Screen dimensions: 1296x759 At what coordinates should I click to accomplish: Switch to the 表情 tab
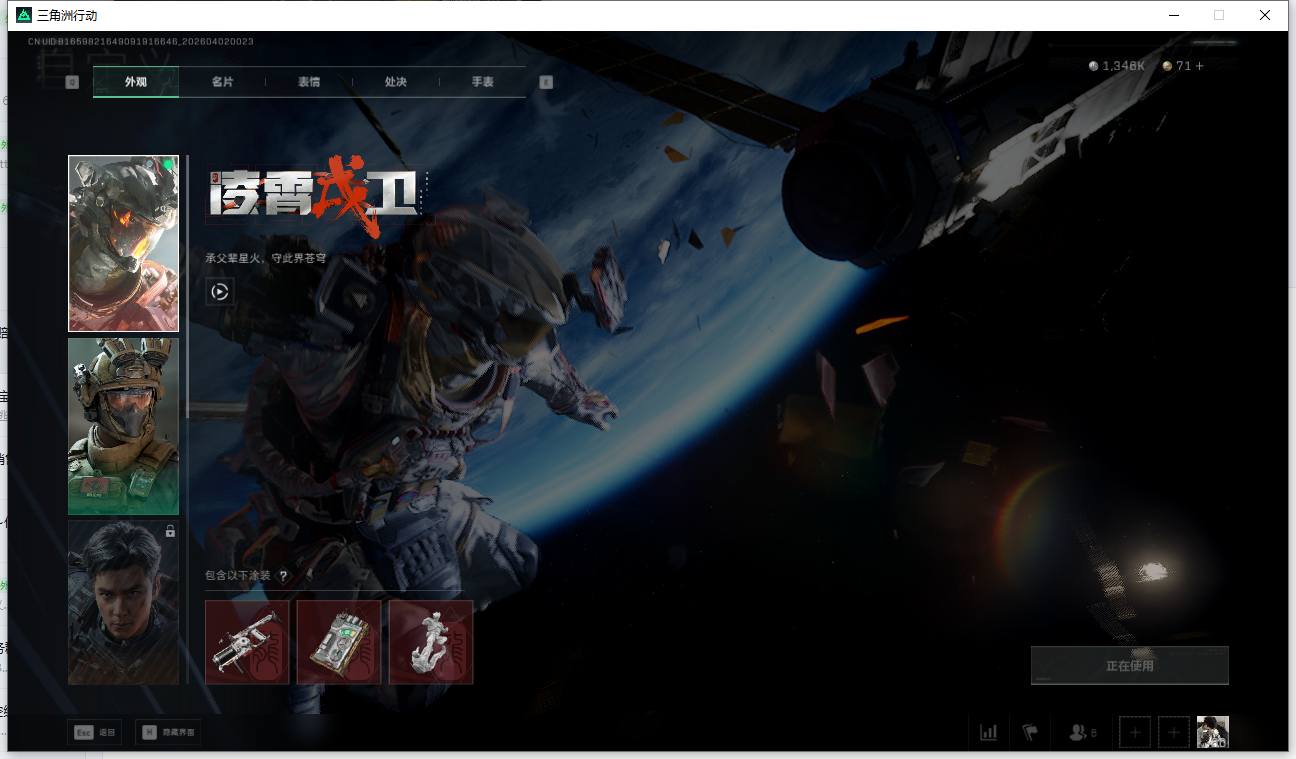tap(309, 82)
